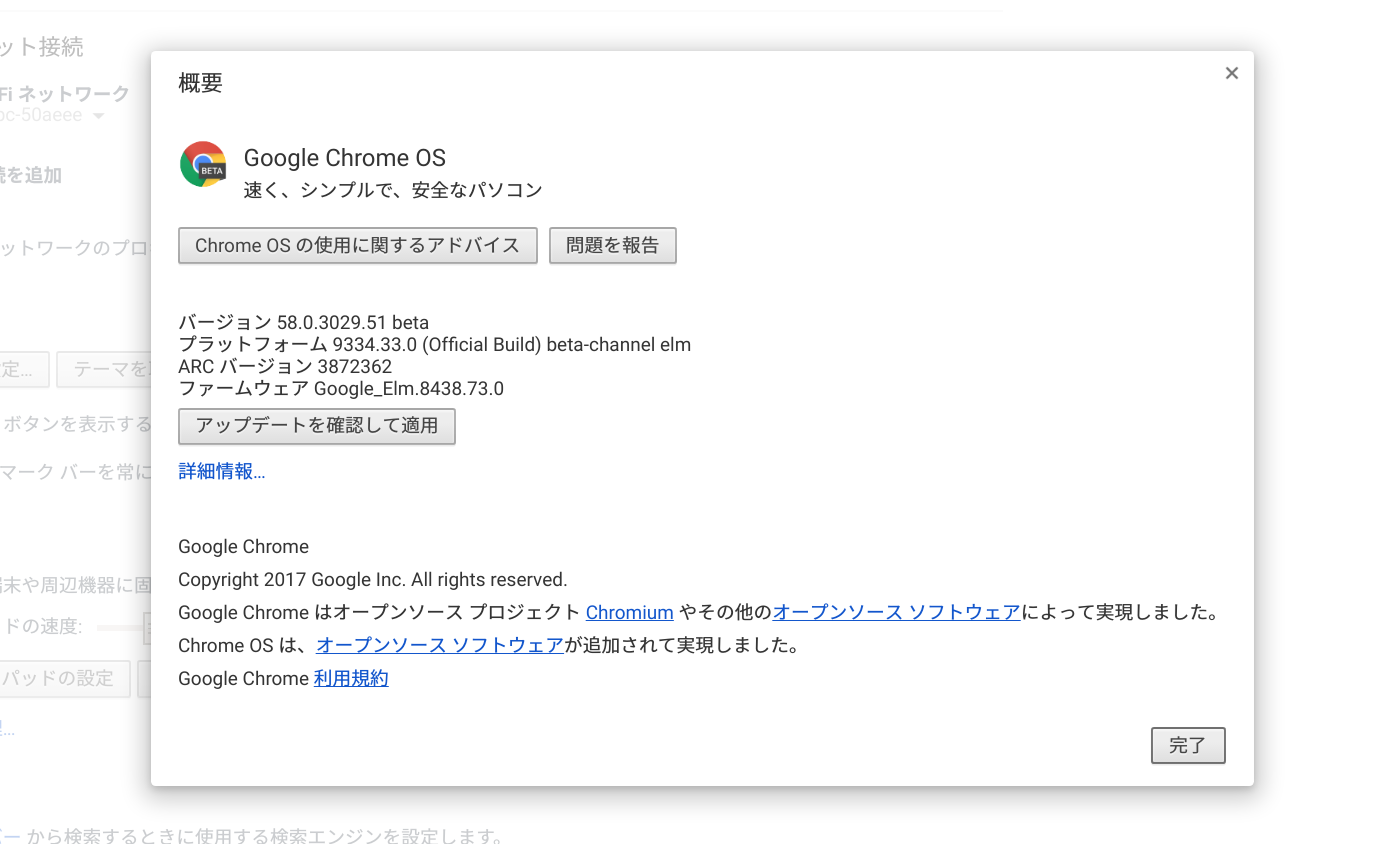Expand the Wi-Fi network dropdown arrow in background
The image size is (1373, 844).
coord(98,116)
